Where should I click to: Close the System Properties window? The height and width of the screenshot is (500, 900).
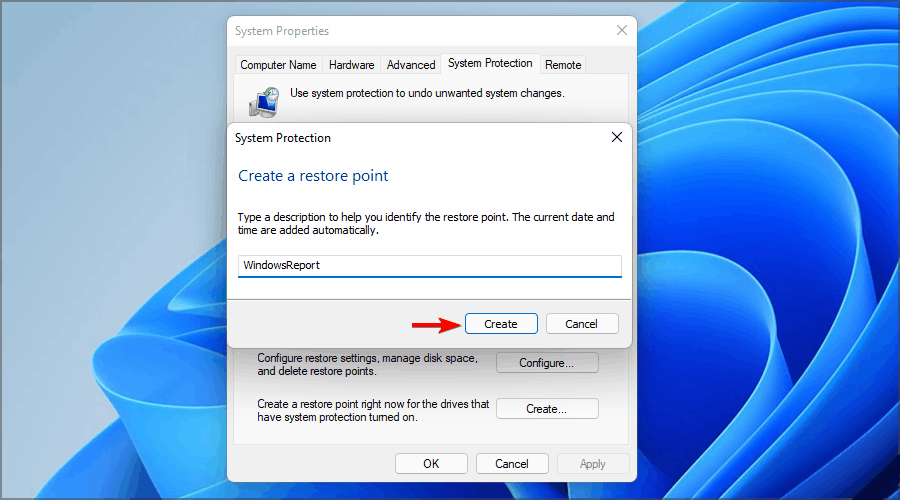coord(622,30)
